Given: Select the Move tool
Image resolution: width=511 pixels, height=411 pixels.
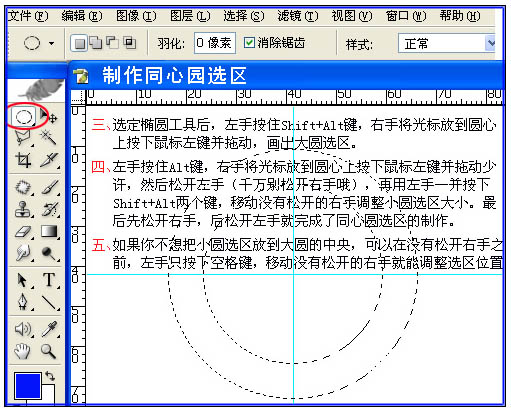Looking at the screenshot, I should (49, 116).
